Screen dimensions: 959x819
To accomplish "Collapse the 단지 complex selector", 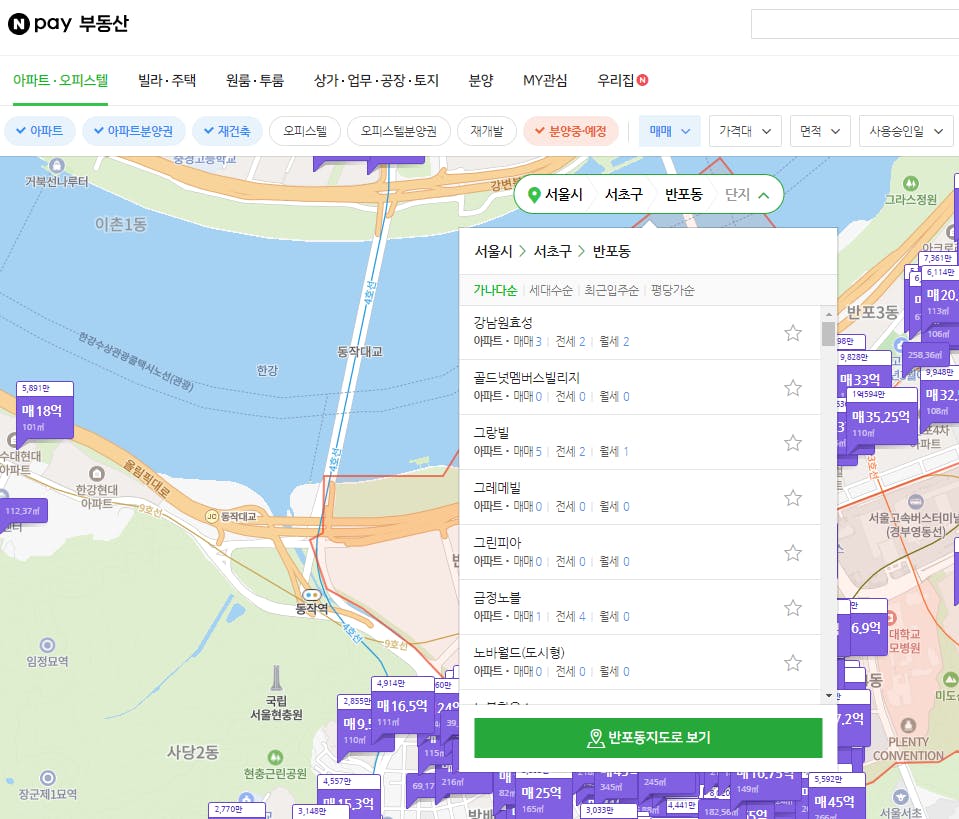I will (x=747, y=195).
